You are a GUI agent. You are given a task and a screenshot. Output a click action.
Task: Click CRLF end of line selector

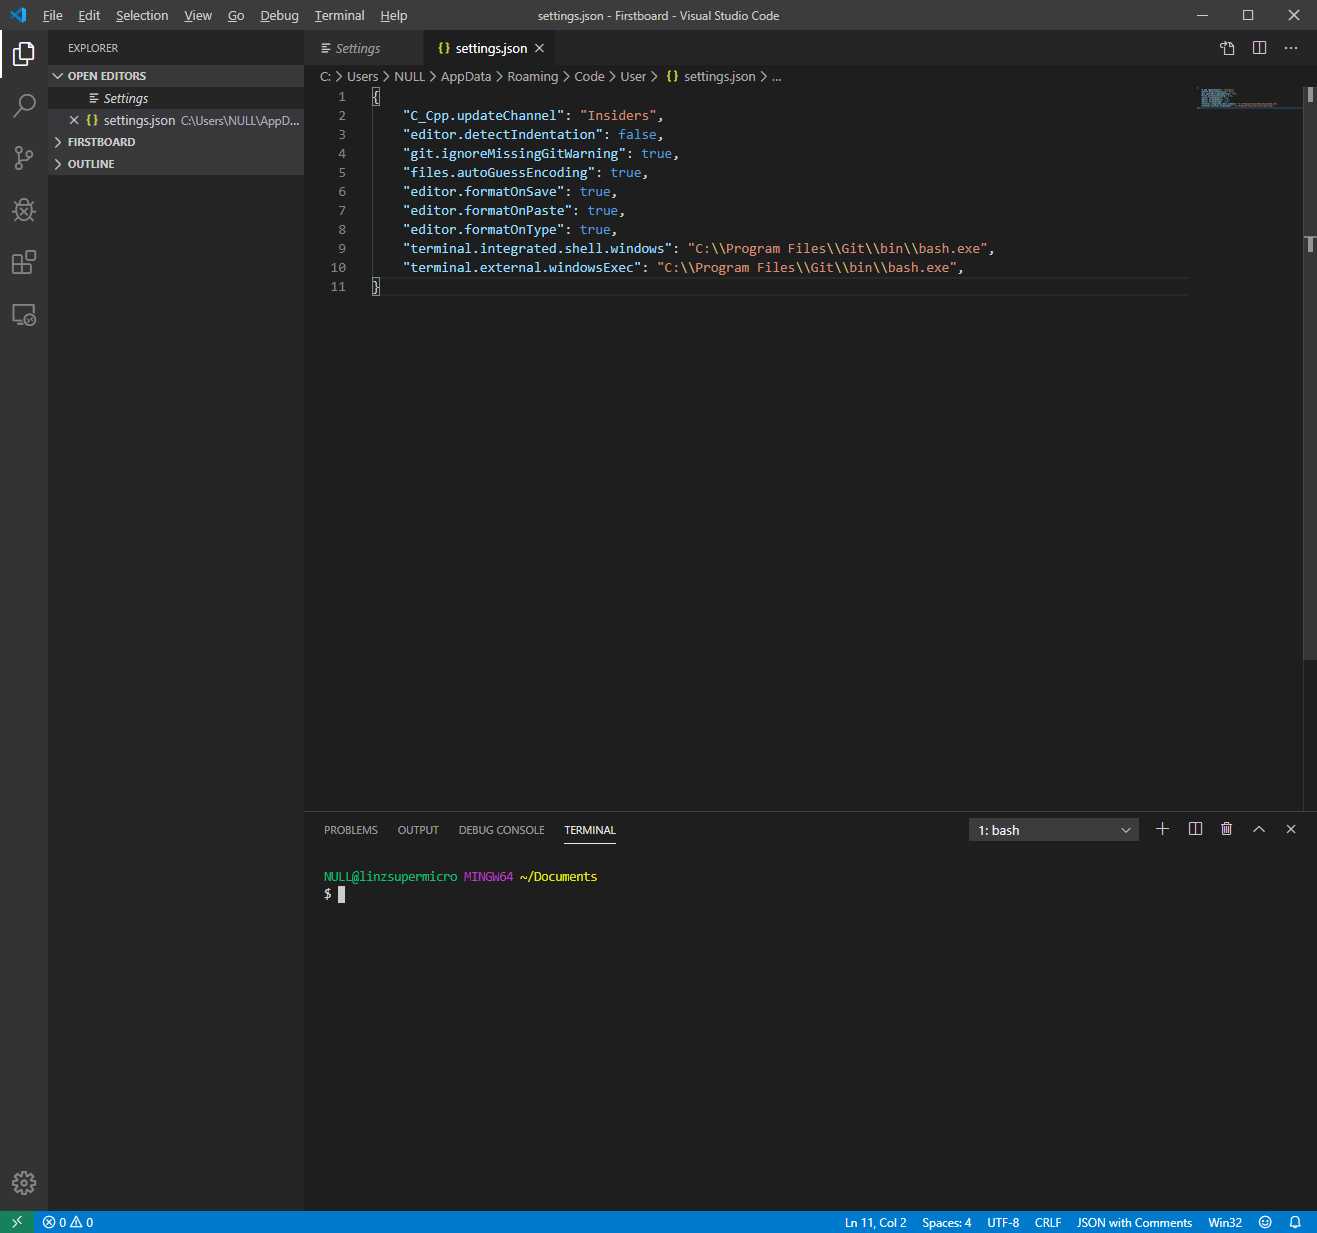(1048, 1222)
